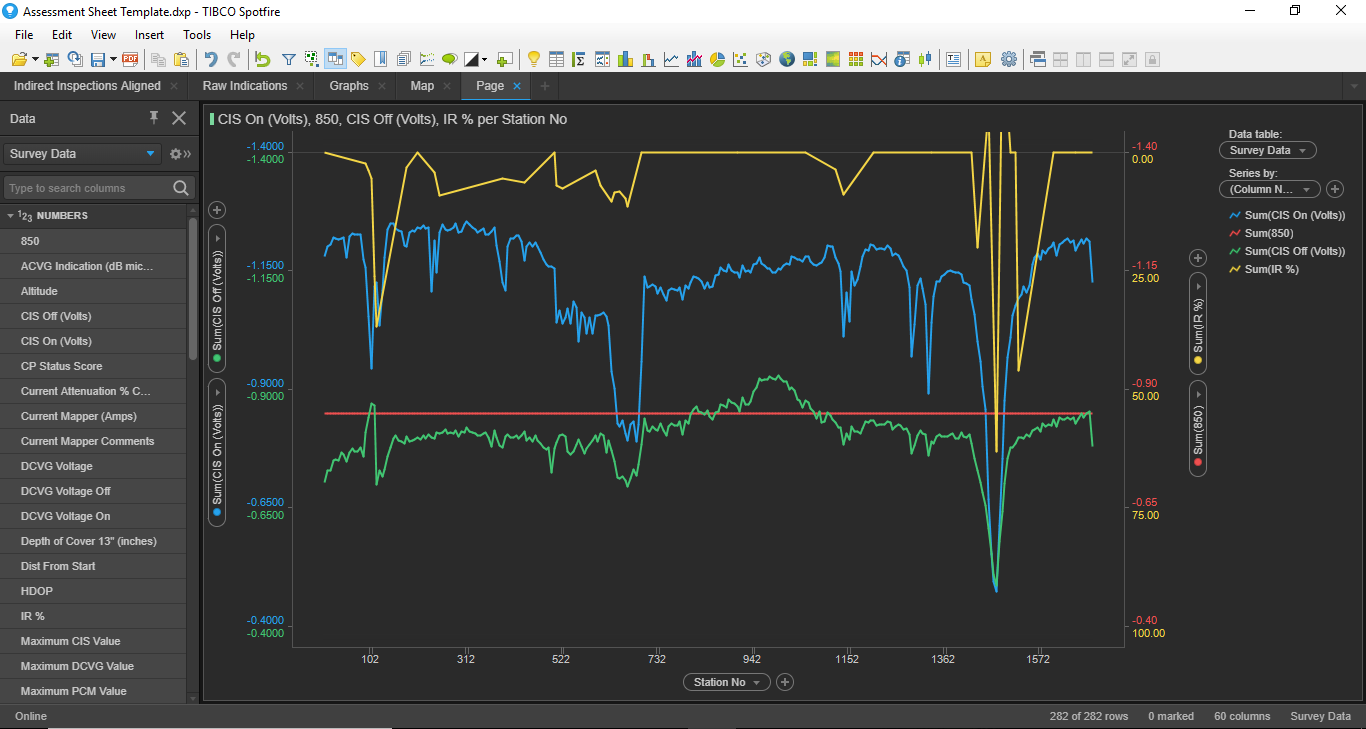Image resolution: width=1366 pixels, height=729 pixels.
Task: Click the Export to PDF icon
Action: coord(130,59)
